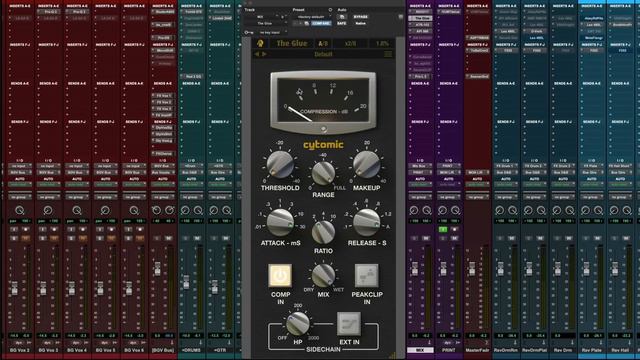Screen dimensions: 640x360
Task: Toggle the PEAKCLIP IN button
Action: 367,276
